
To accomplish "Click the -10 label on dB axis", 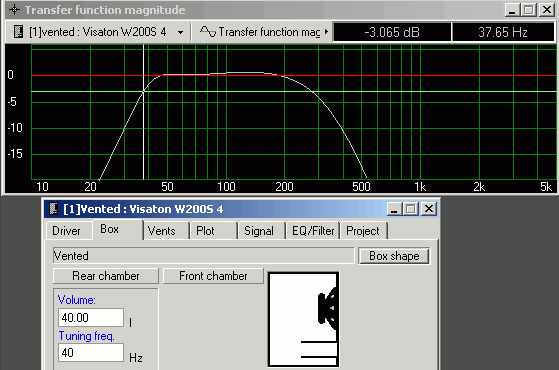I will 15,128.
